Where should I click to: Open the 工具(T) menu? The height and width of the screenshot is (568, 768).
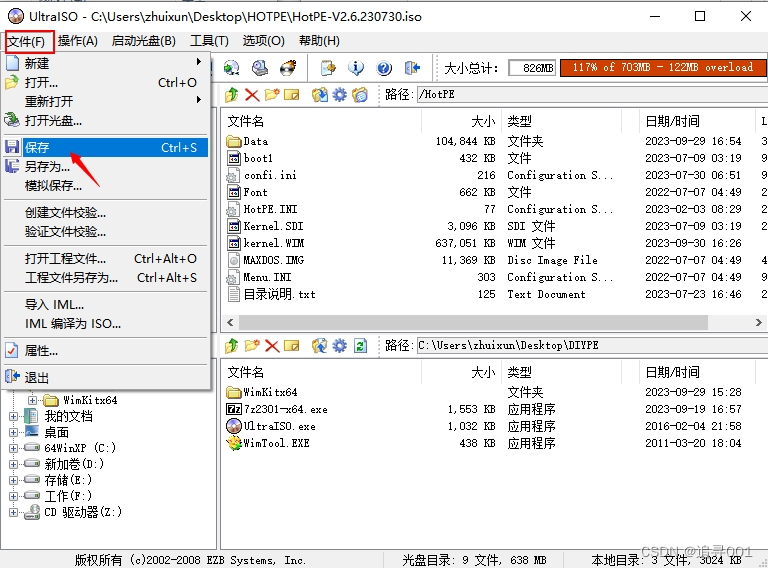tap(209, 41)
